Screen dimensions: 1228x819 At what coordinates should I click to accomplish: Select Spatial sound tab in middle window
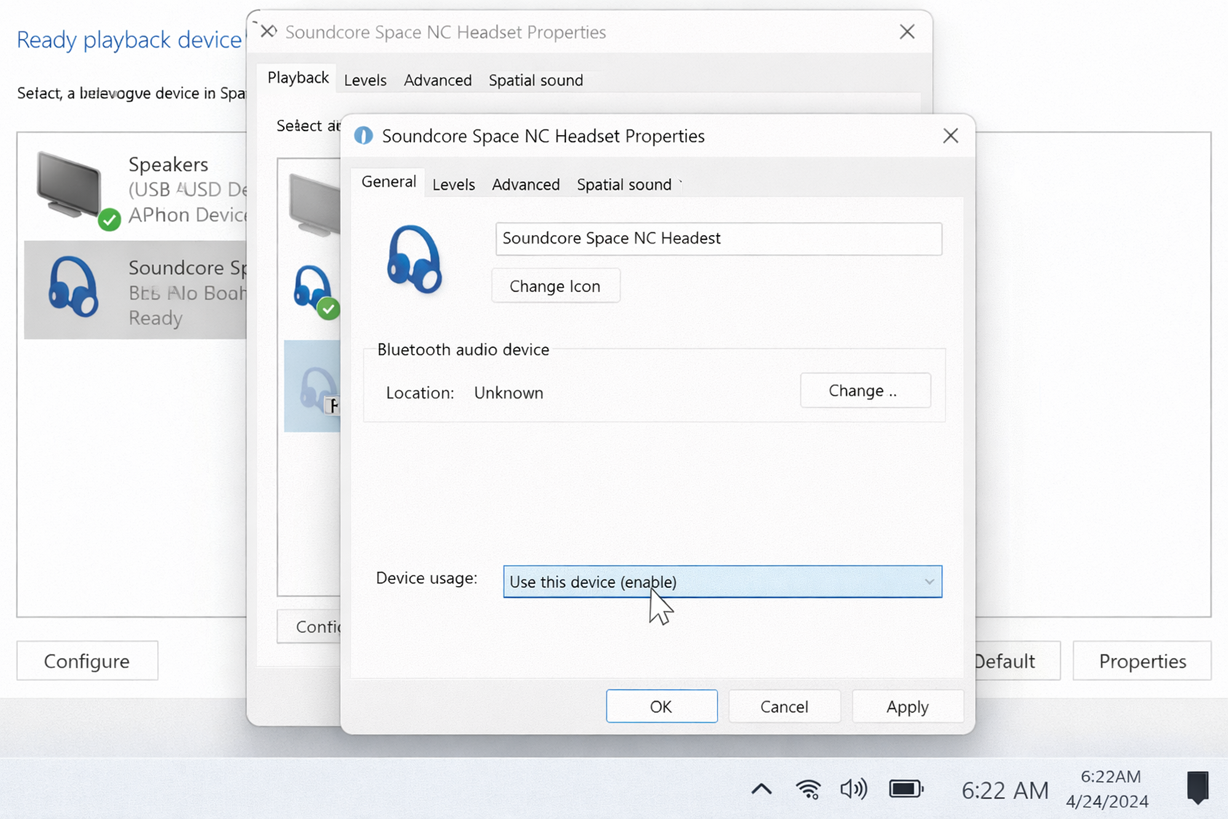tap(536, 80)
